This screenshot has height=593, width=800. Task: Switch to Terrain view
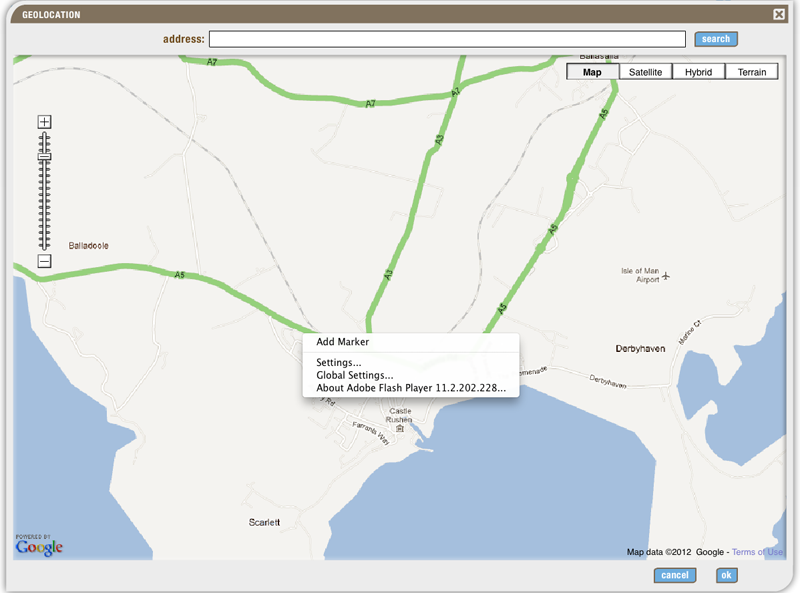click(x=752, y=72)
